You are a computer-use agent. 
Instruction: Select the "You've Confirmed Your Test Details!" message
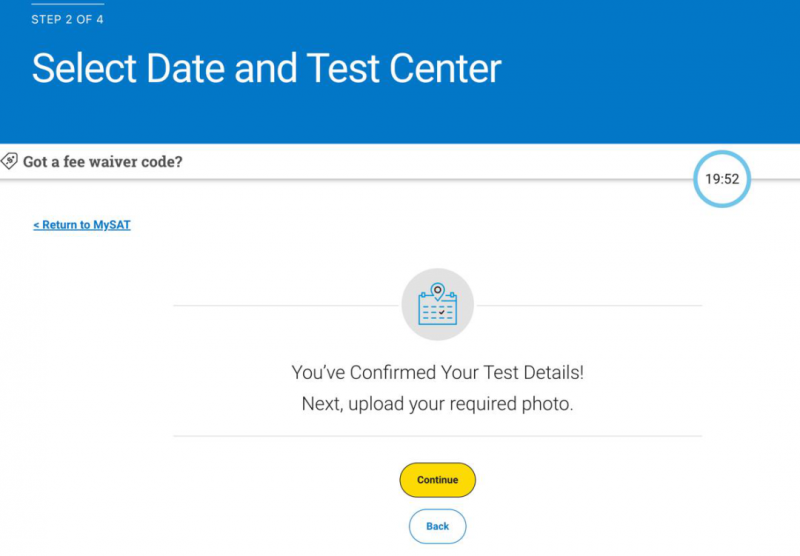click(438, 373)
